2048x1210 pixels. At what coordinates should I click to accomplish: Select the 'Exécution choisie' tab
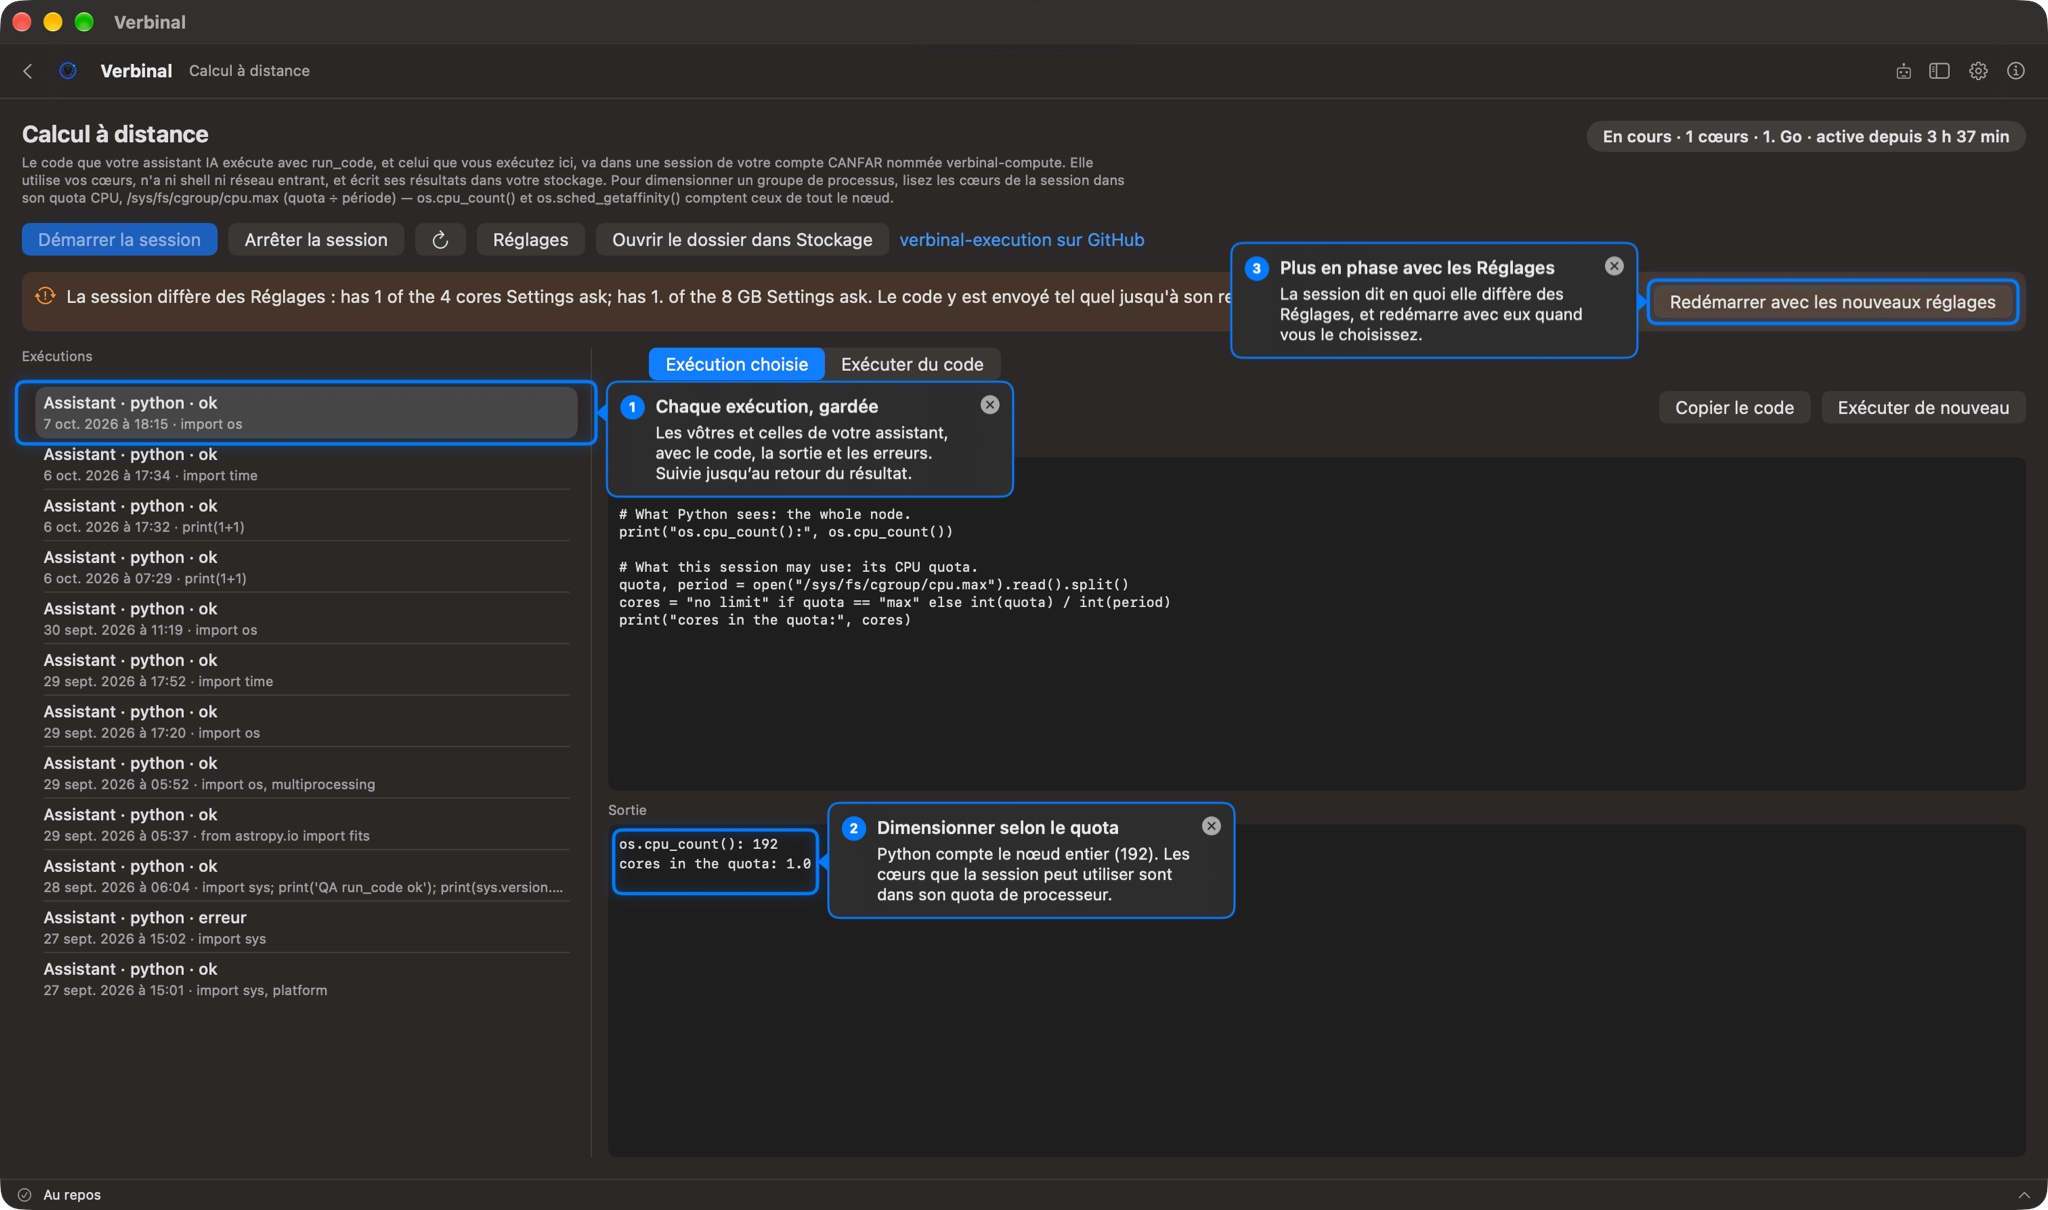pos(737,365)
